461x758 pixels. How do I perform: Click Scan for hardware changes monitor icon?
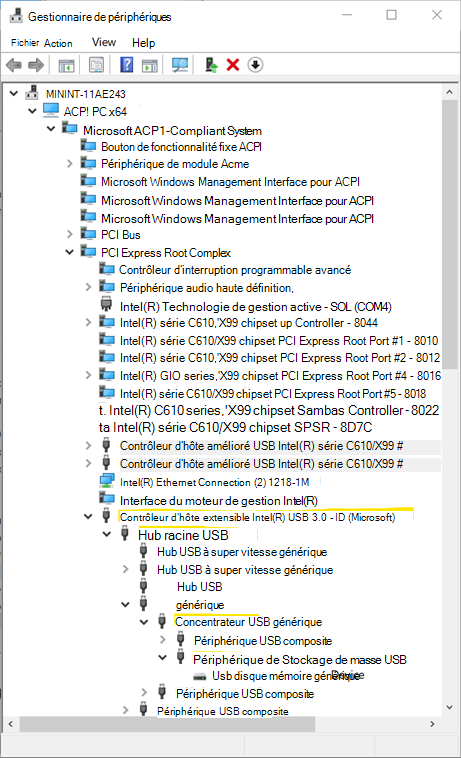pos(180,65)
